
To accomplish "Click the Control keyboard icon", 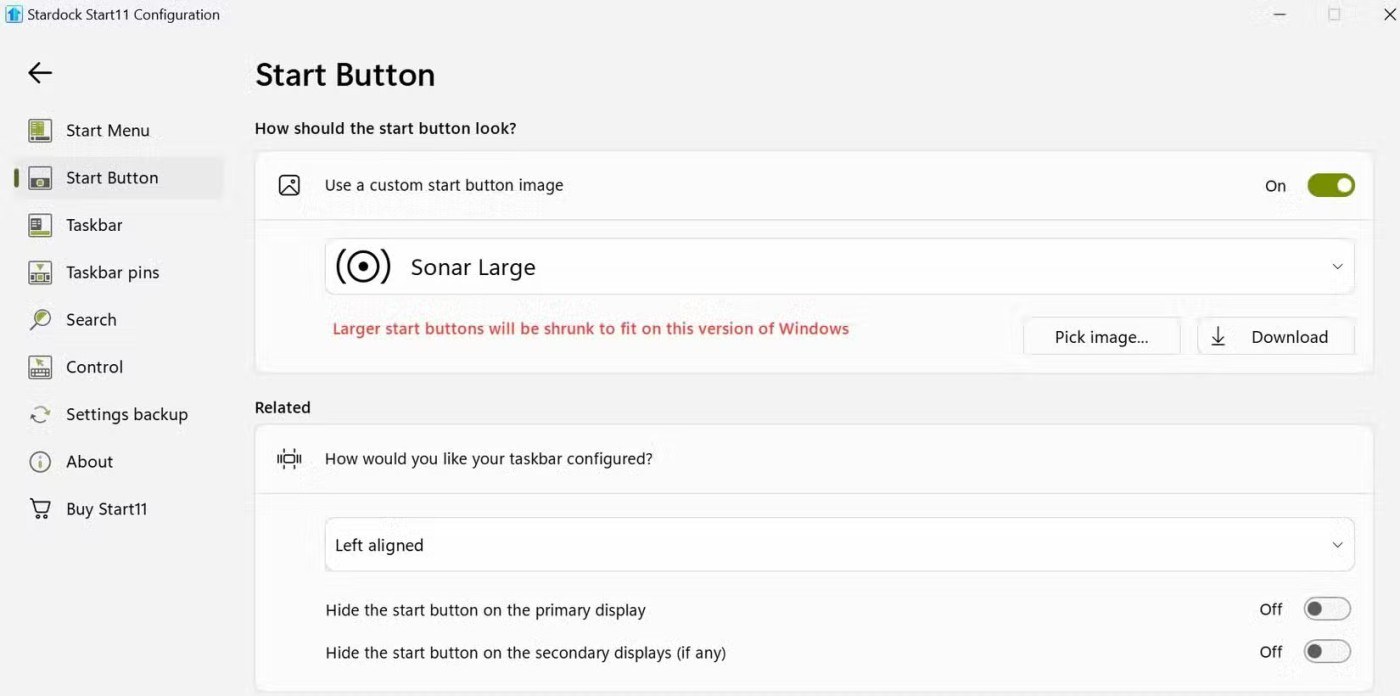I will (40, 367).
